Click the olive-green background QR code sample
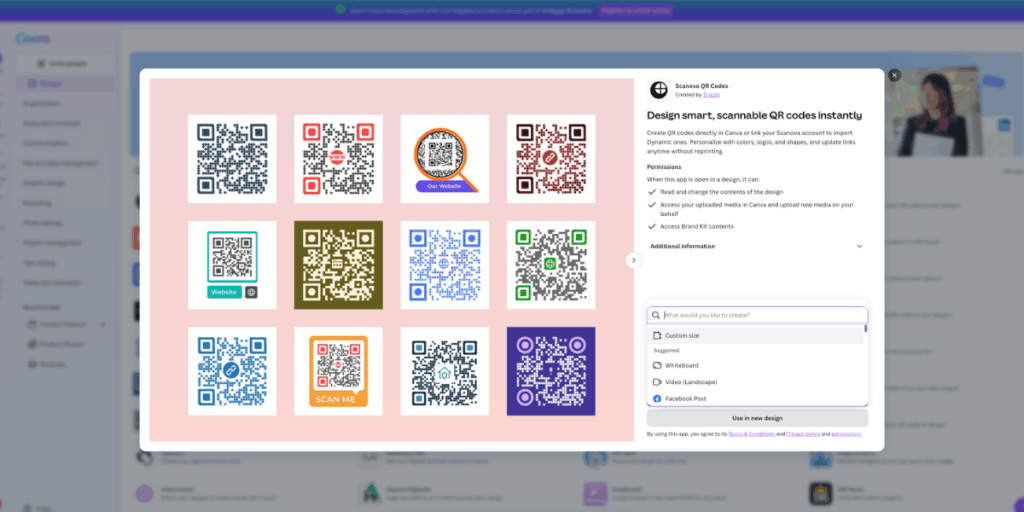 tap(338, 265)
